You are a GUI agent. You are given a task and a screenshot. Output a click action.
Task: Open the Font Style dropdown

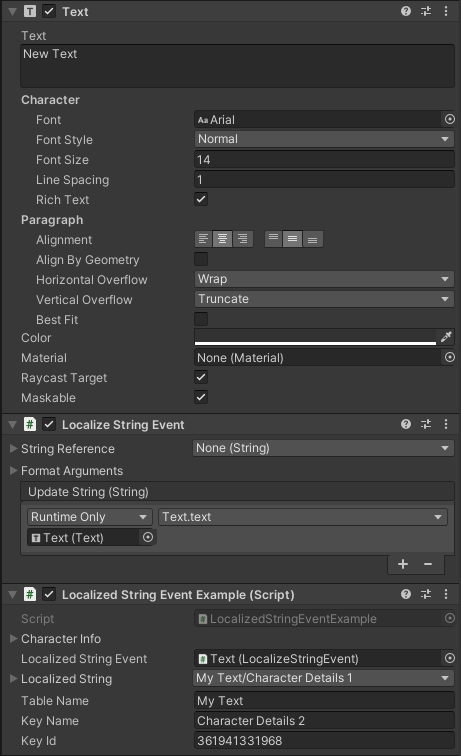(x=324, y=139)
